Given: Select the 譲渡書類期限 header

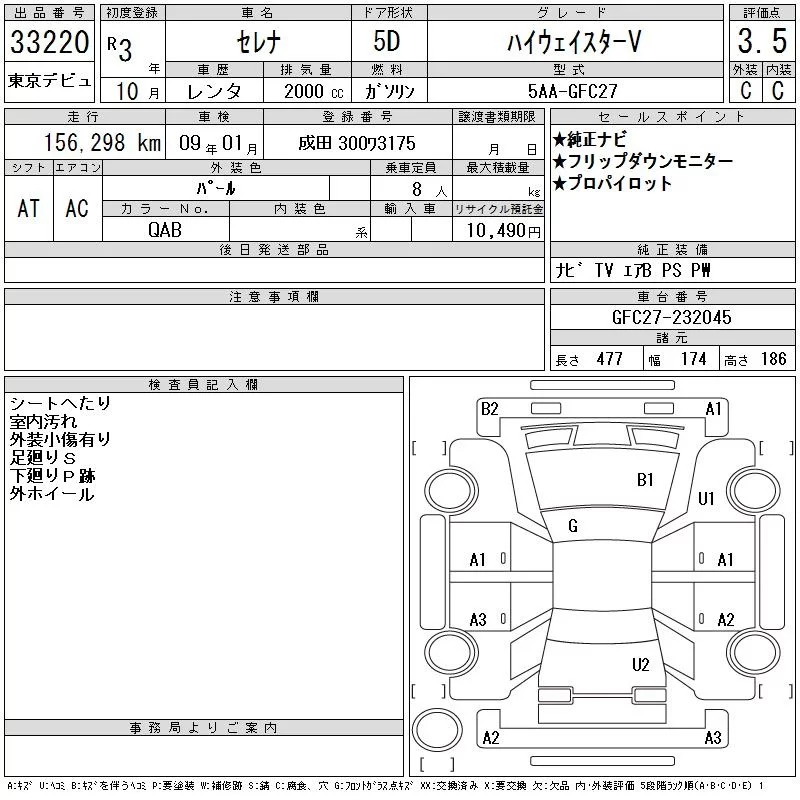Looking at the screenshot, I should point(497,117).
